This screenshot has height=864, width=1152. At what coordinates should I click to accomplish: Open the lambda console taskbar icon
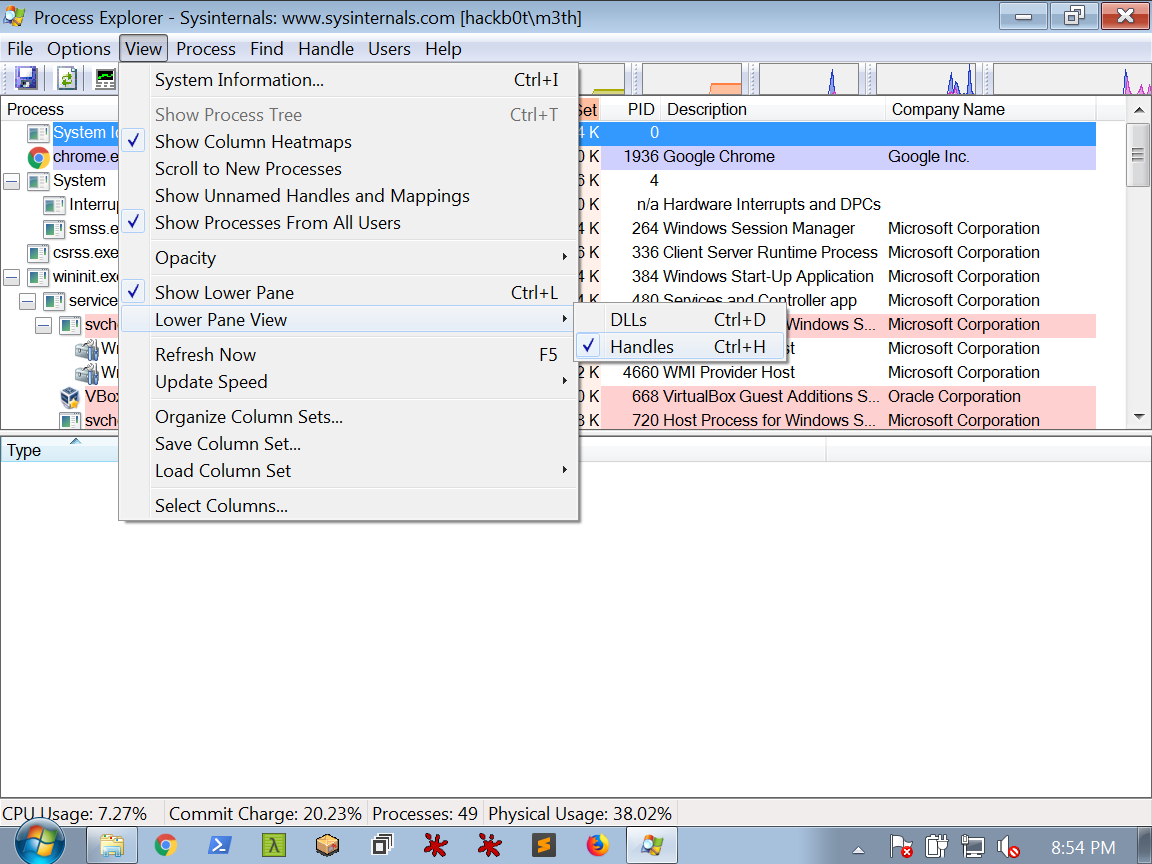click(273, 846)
